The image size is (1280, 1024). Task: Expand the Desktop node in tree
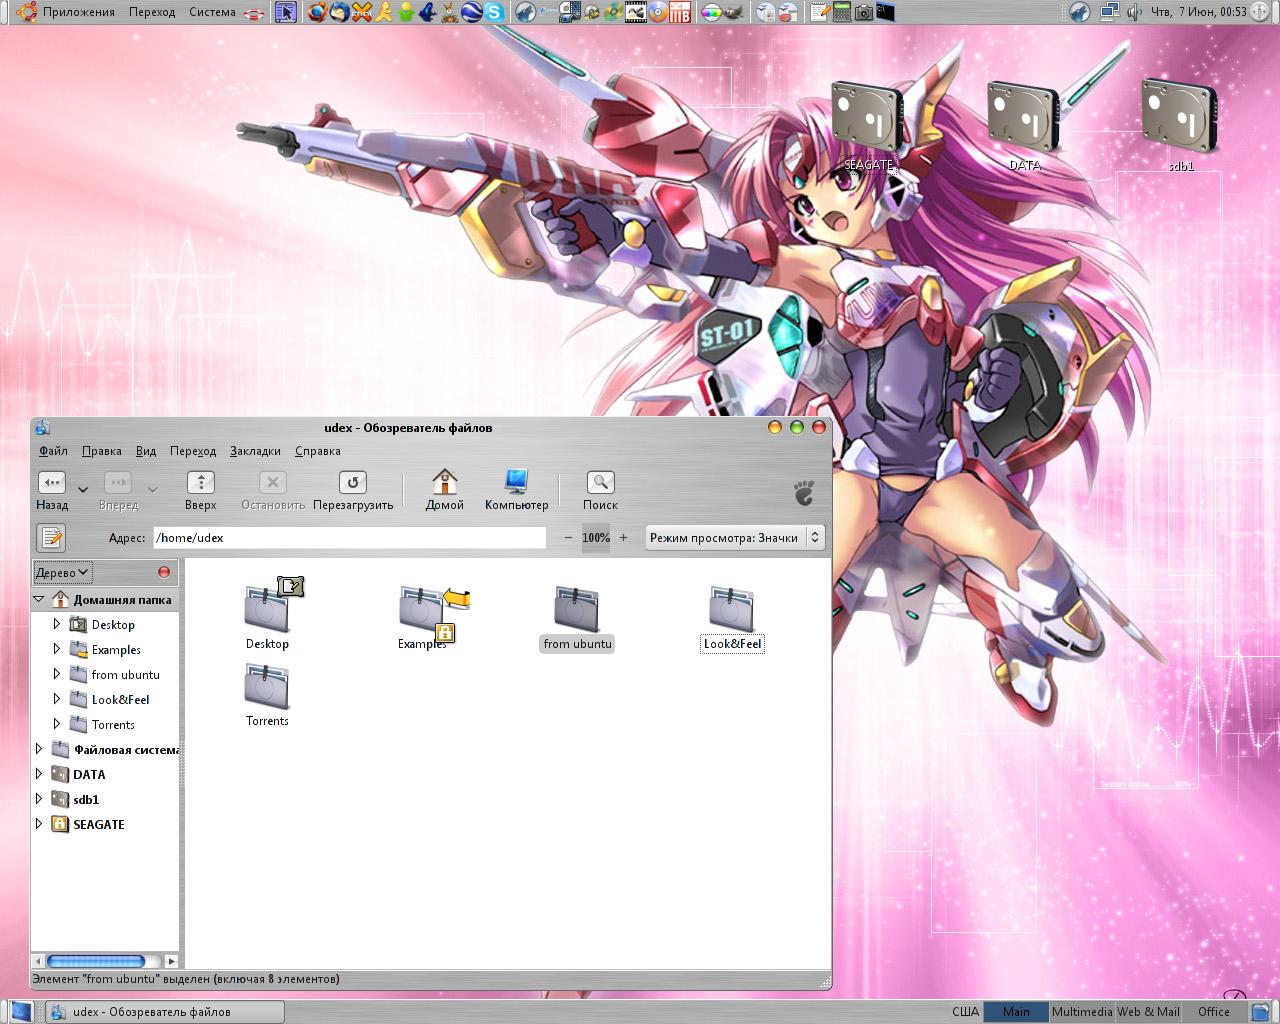[57, 624]
